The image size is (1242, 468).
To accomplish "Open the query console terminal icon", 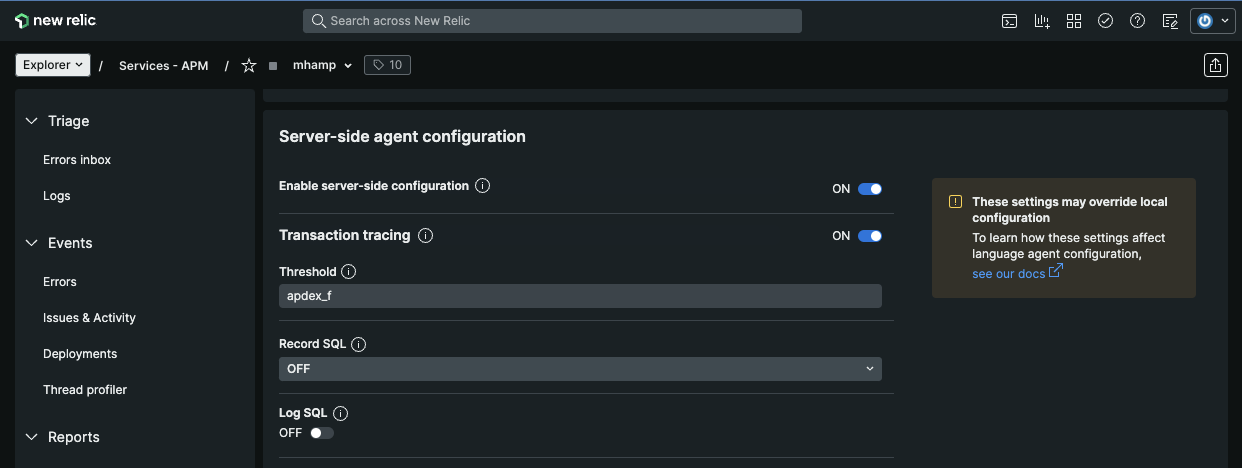I will pos(1010,21).
